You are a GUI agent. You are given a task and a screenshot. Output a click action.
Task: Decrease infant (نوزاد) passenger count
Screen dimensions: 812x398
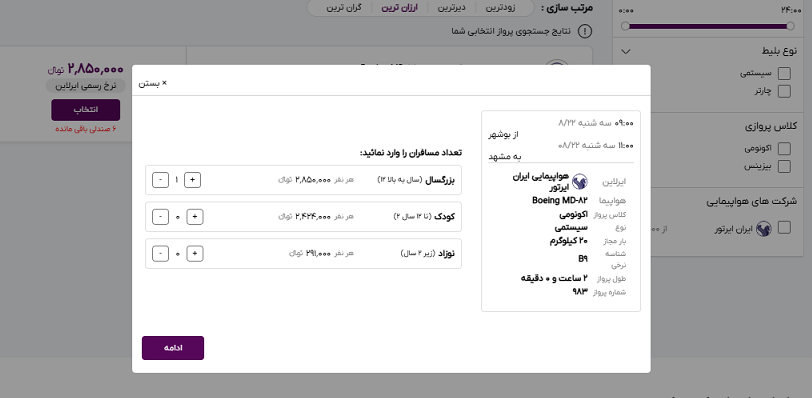[160, 254]
